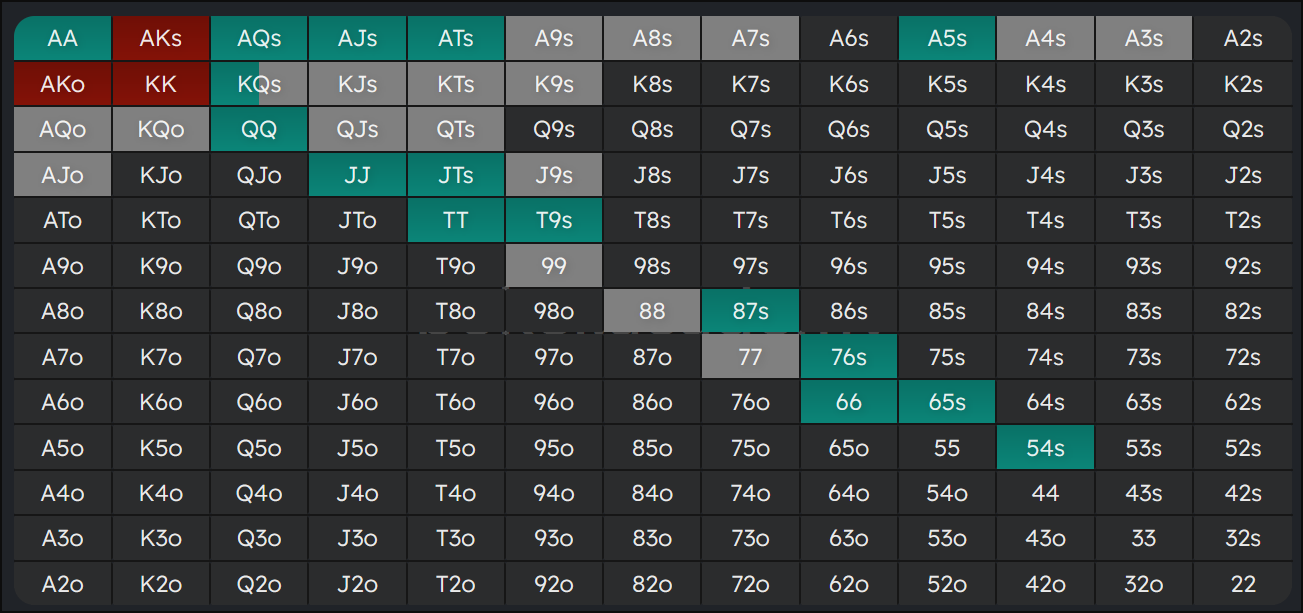Choose the gray KQo cell

[161, 130]
